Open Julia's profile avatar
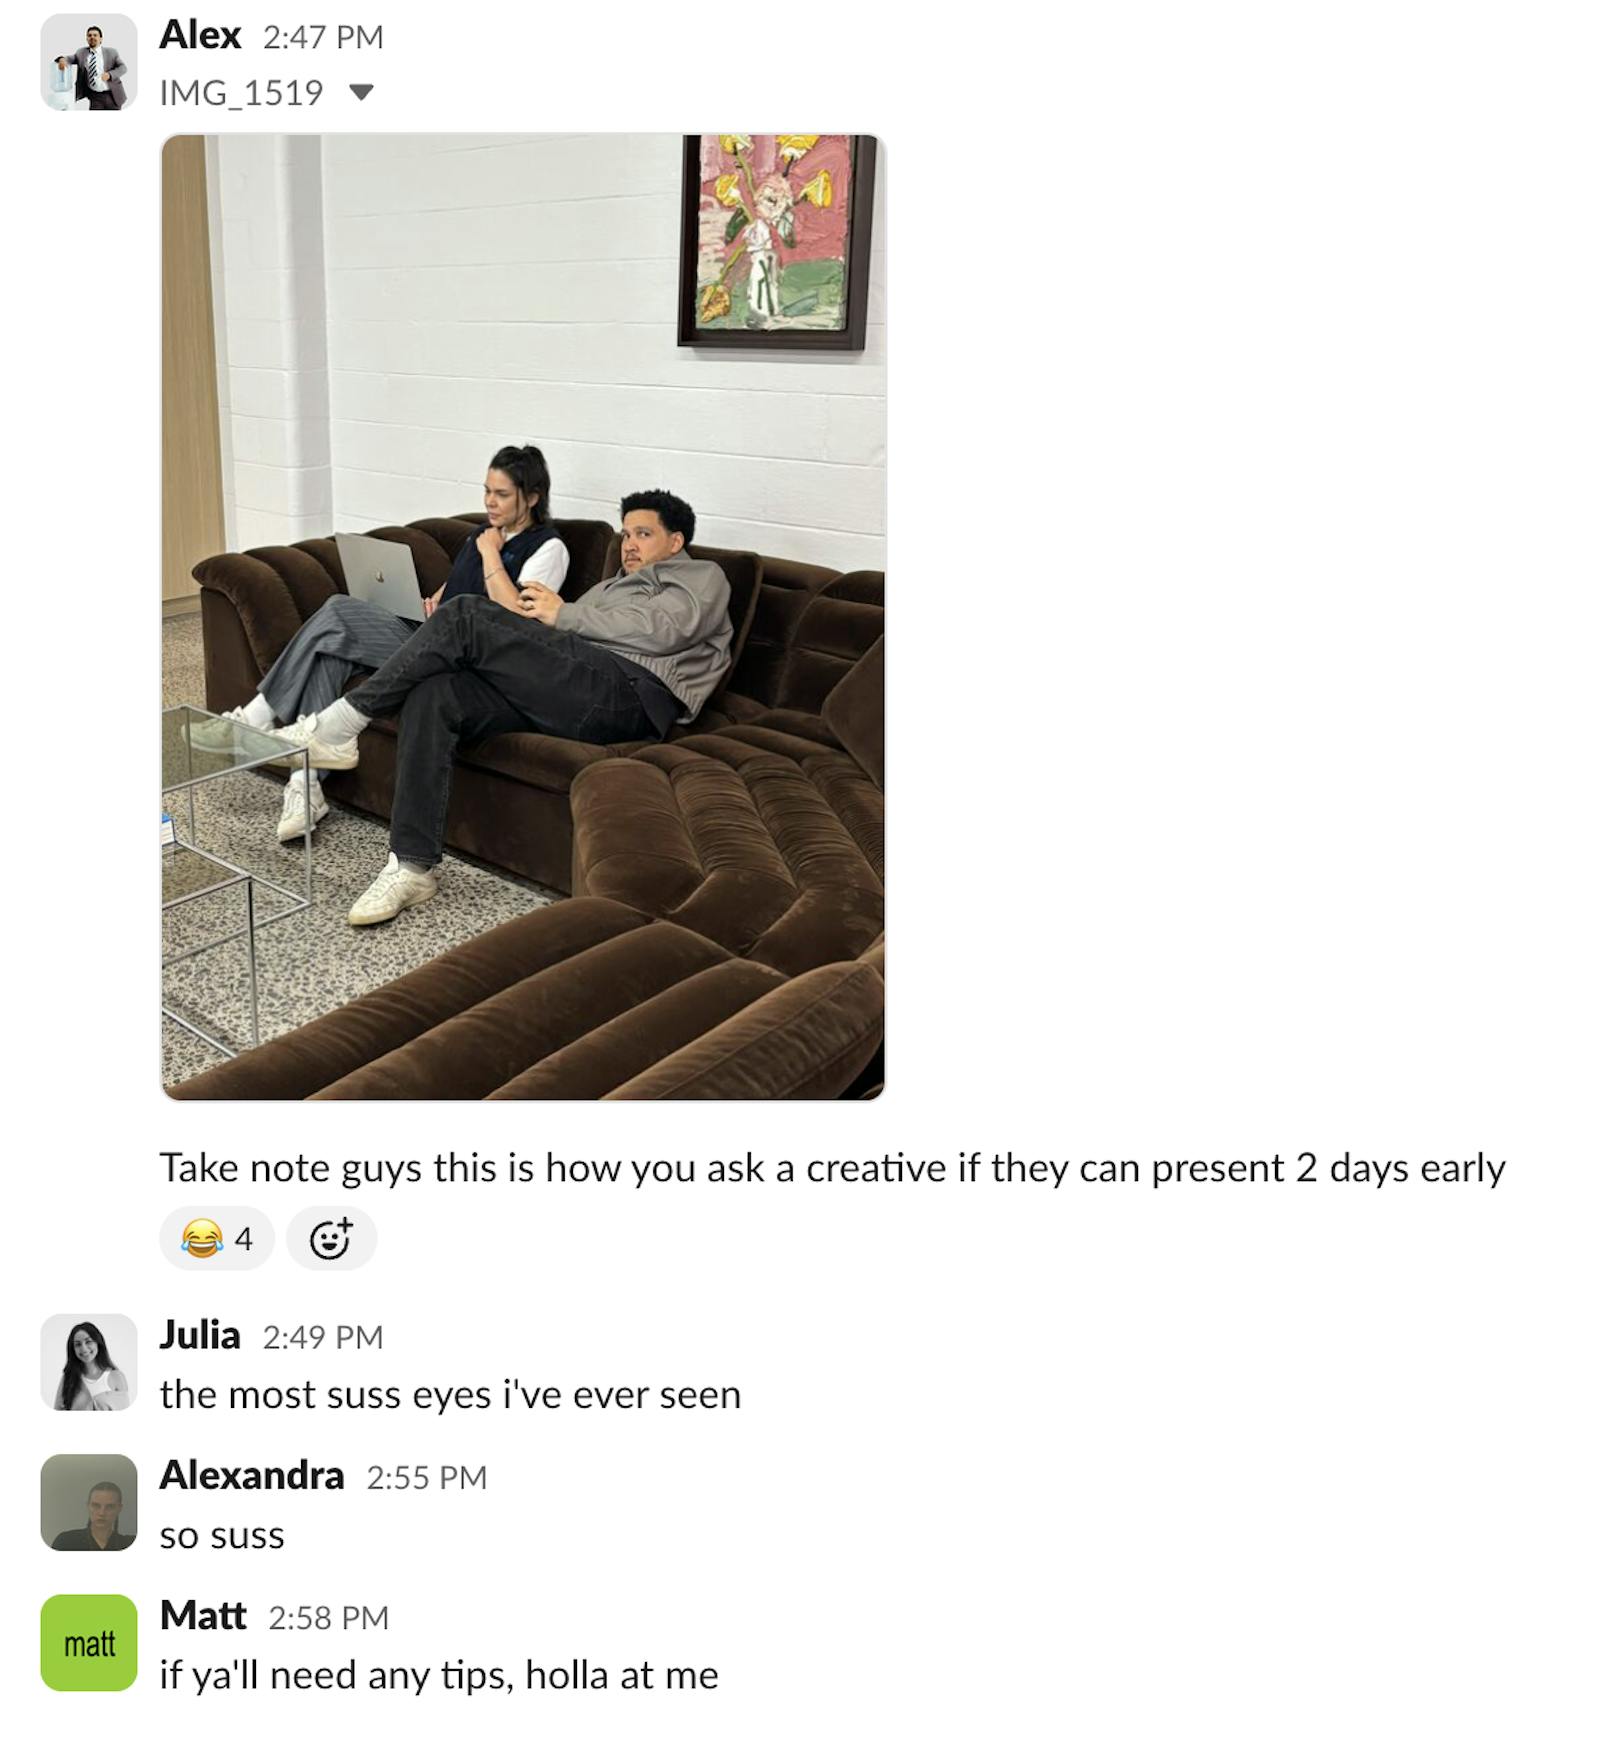This screenshot has width=1624, height=1740. click(x=89, y=1362)
